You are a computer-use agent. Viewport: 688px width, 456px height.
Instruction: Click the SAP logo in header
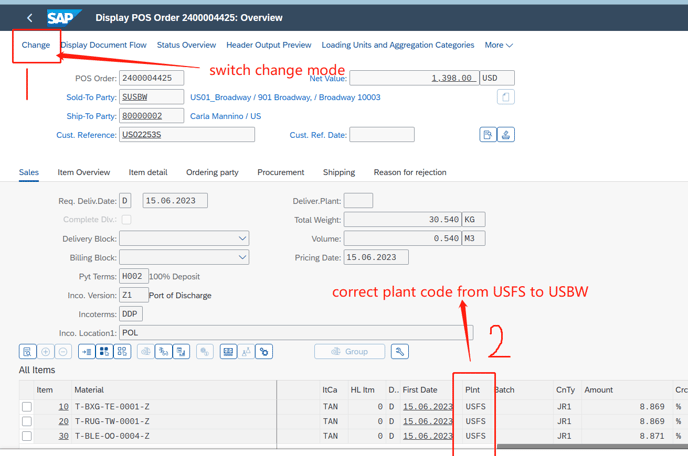pos(64,17)
